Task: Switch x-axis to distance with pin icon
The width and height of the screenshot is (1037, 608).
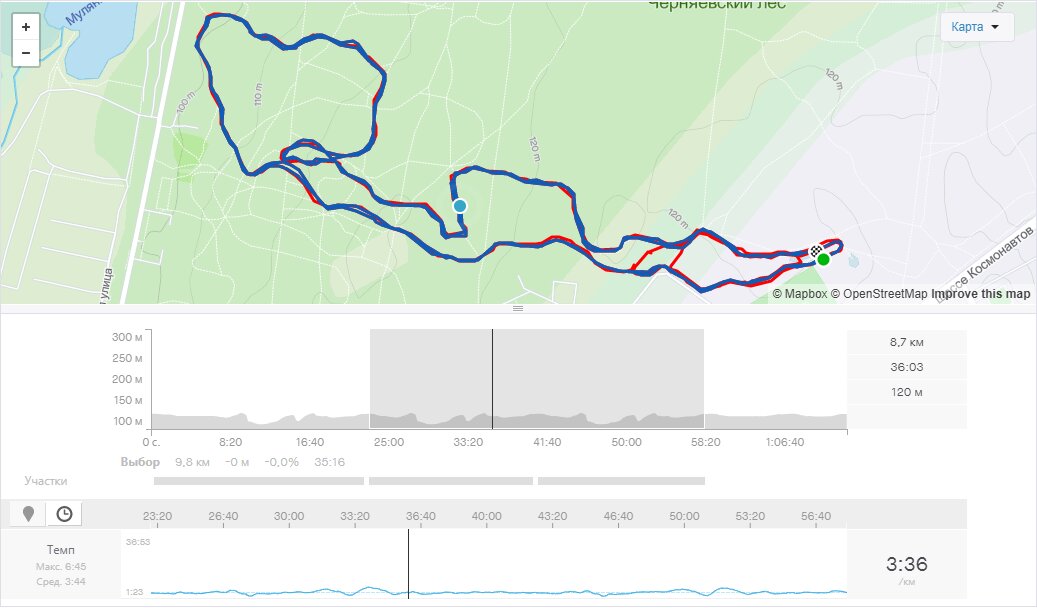Action: pos(28,514)
